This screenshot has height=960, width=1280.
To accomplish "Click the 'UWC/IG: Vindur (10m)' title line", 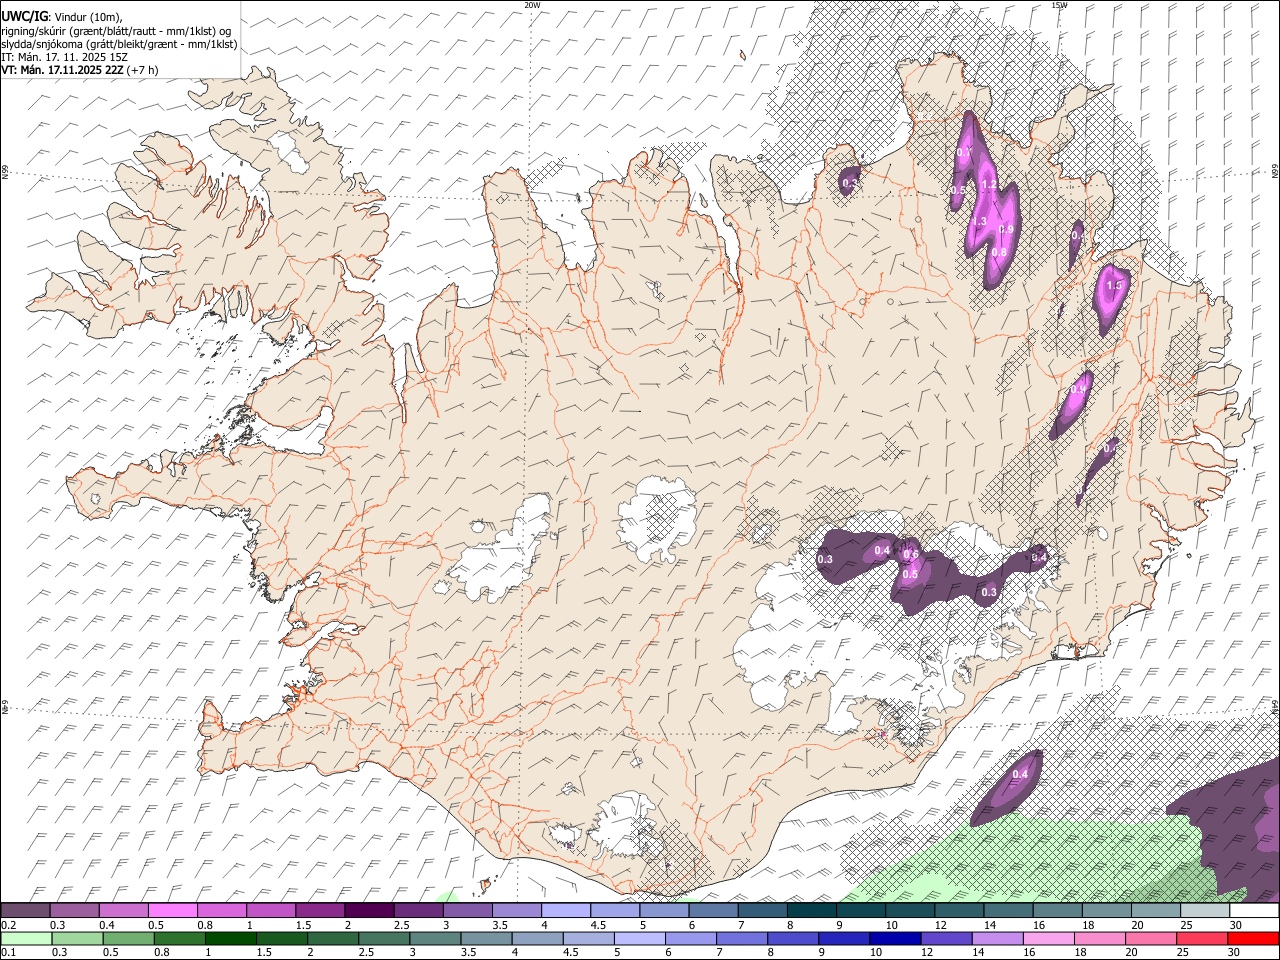I will (x=62, y=16).
